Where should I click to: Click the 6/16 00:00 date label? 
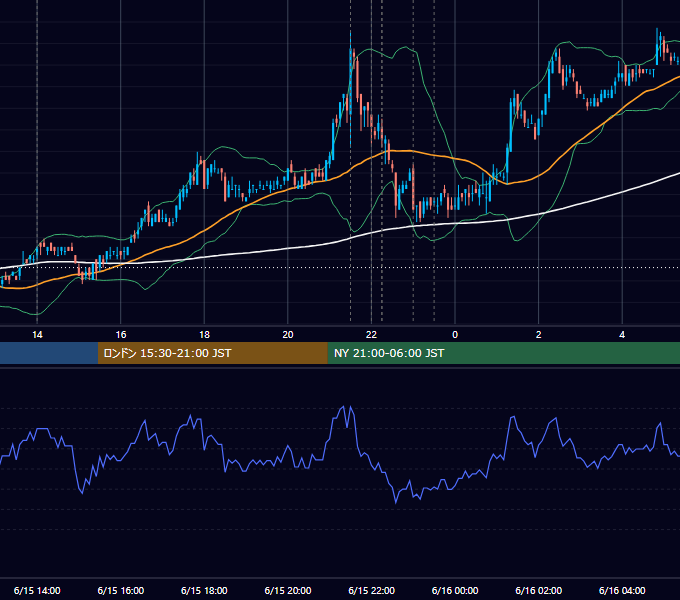(455, 590)
